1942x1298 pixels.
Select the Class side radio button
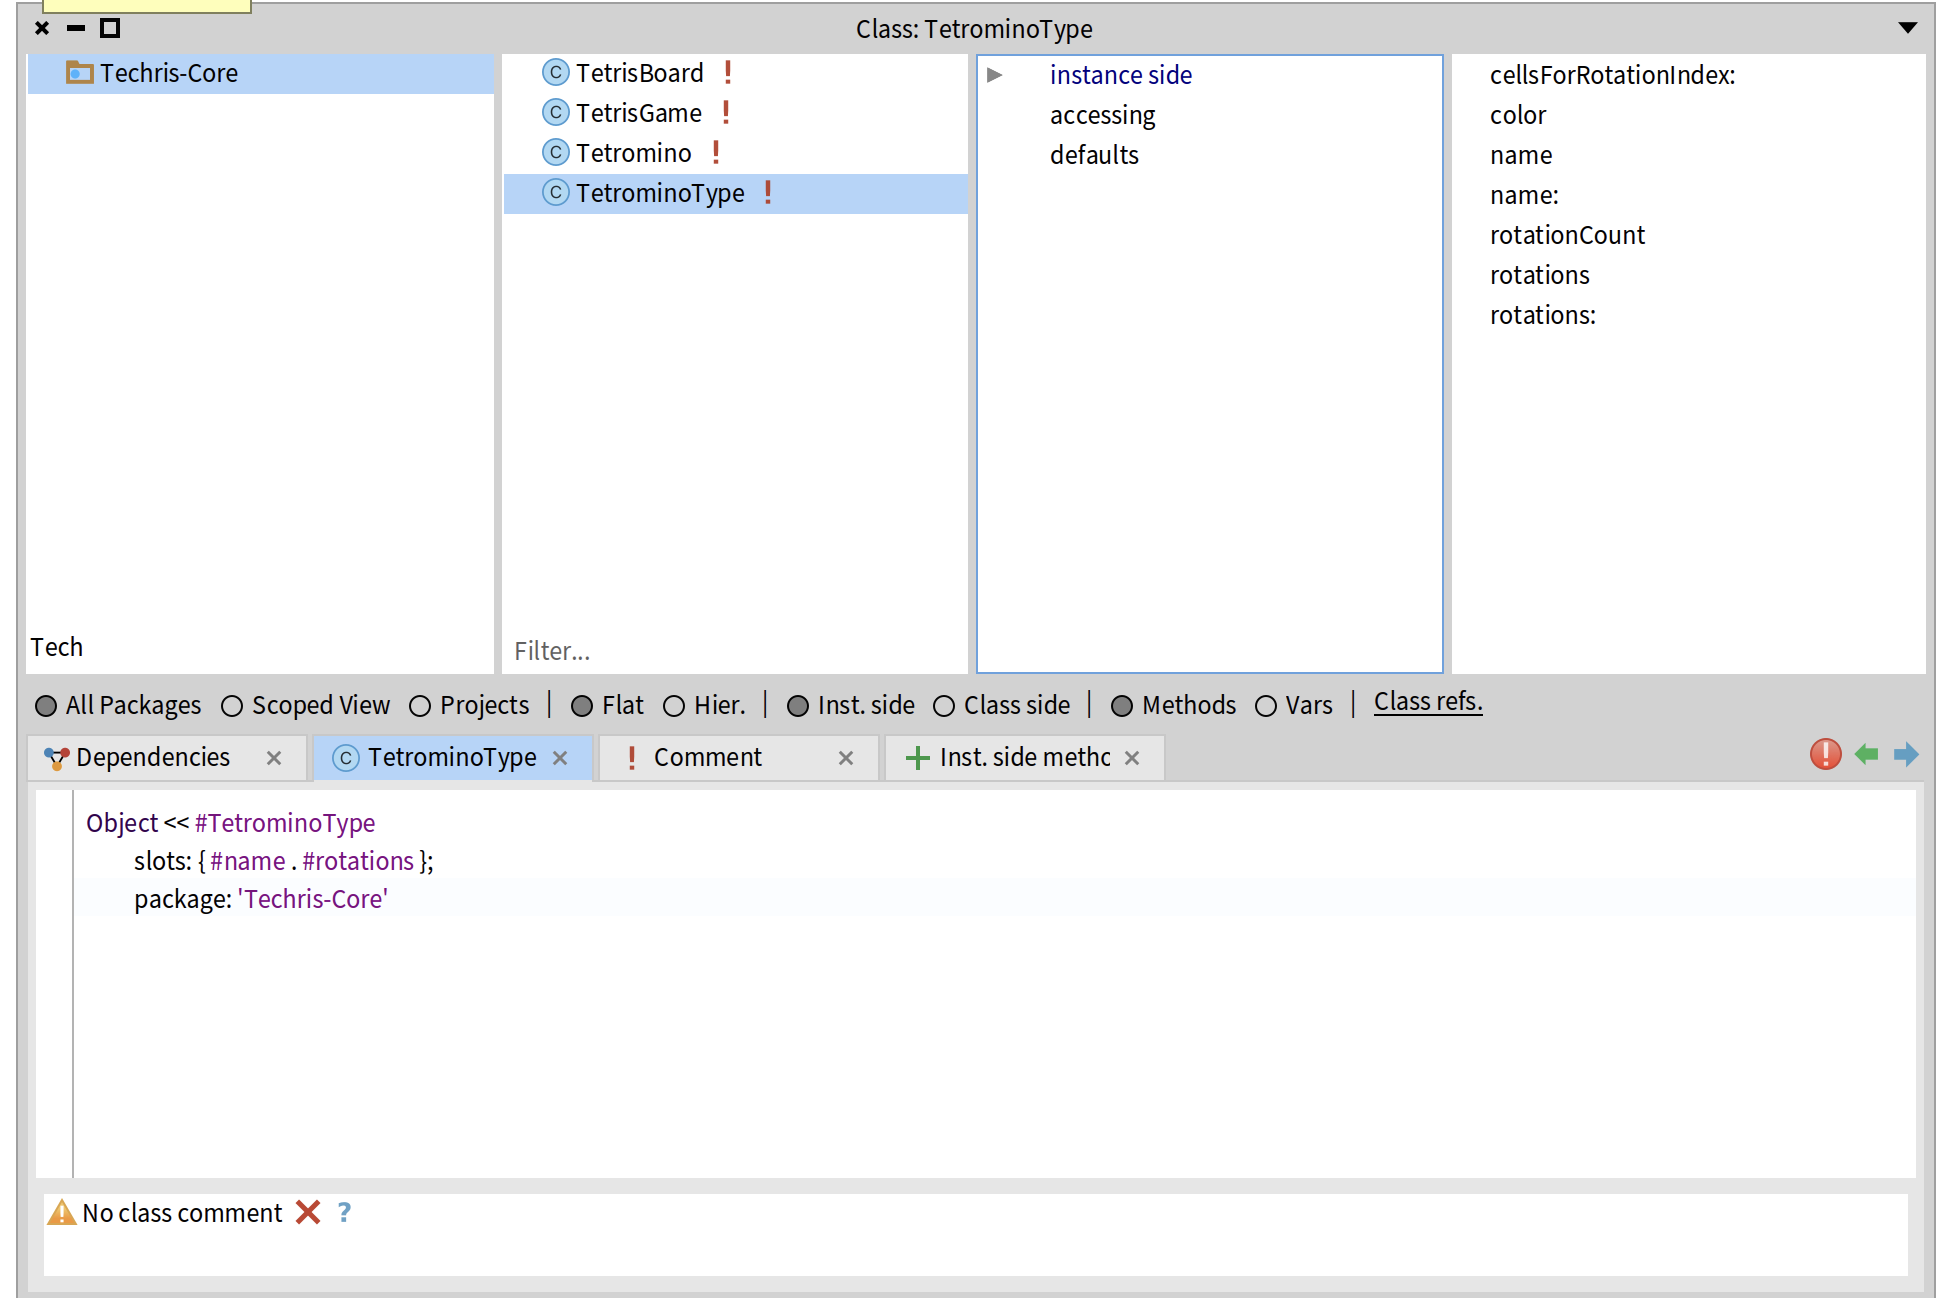(944, 706)
